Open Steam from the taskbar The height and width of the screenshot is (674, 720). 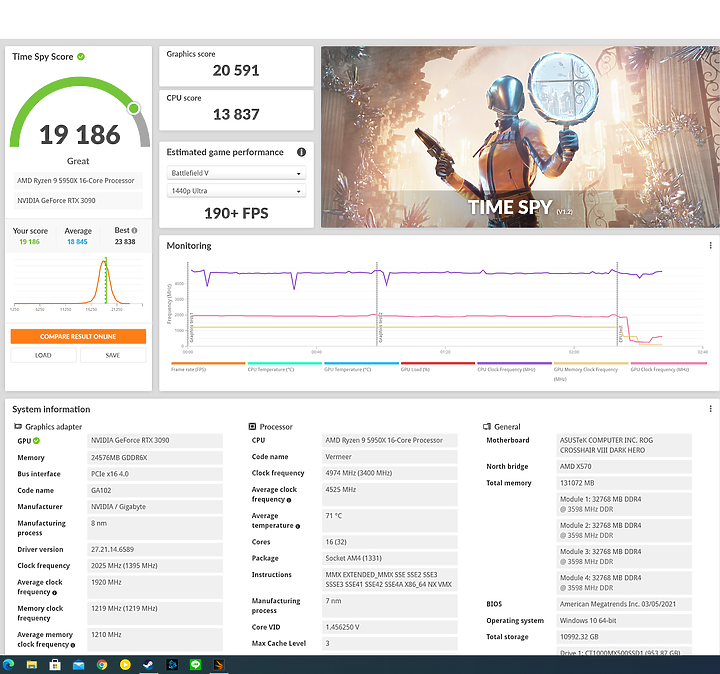(148, 664)
